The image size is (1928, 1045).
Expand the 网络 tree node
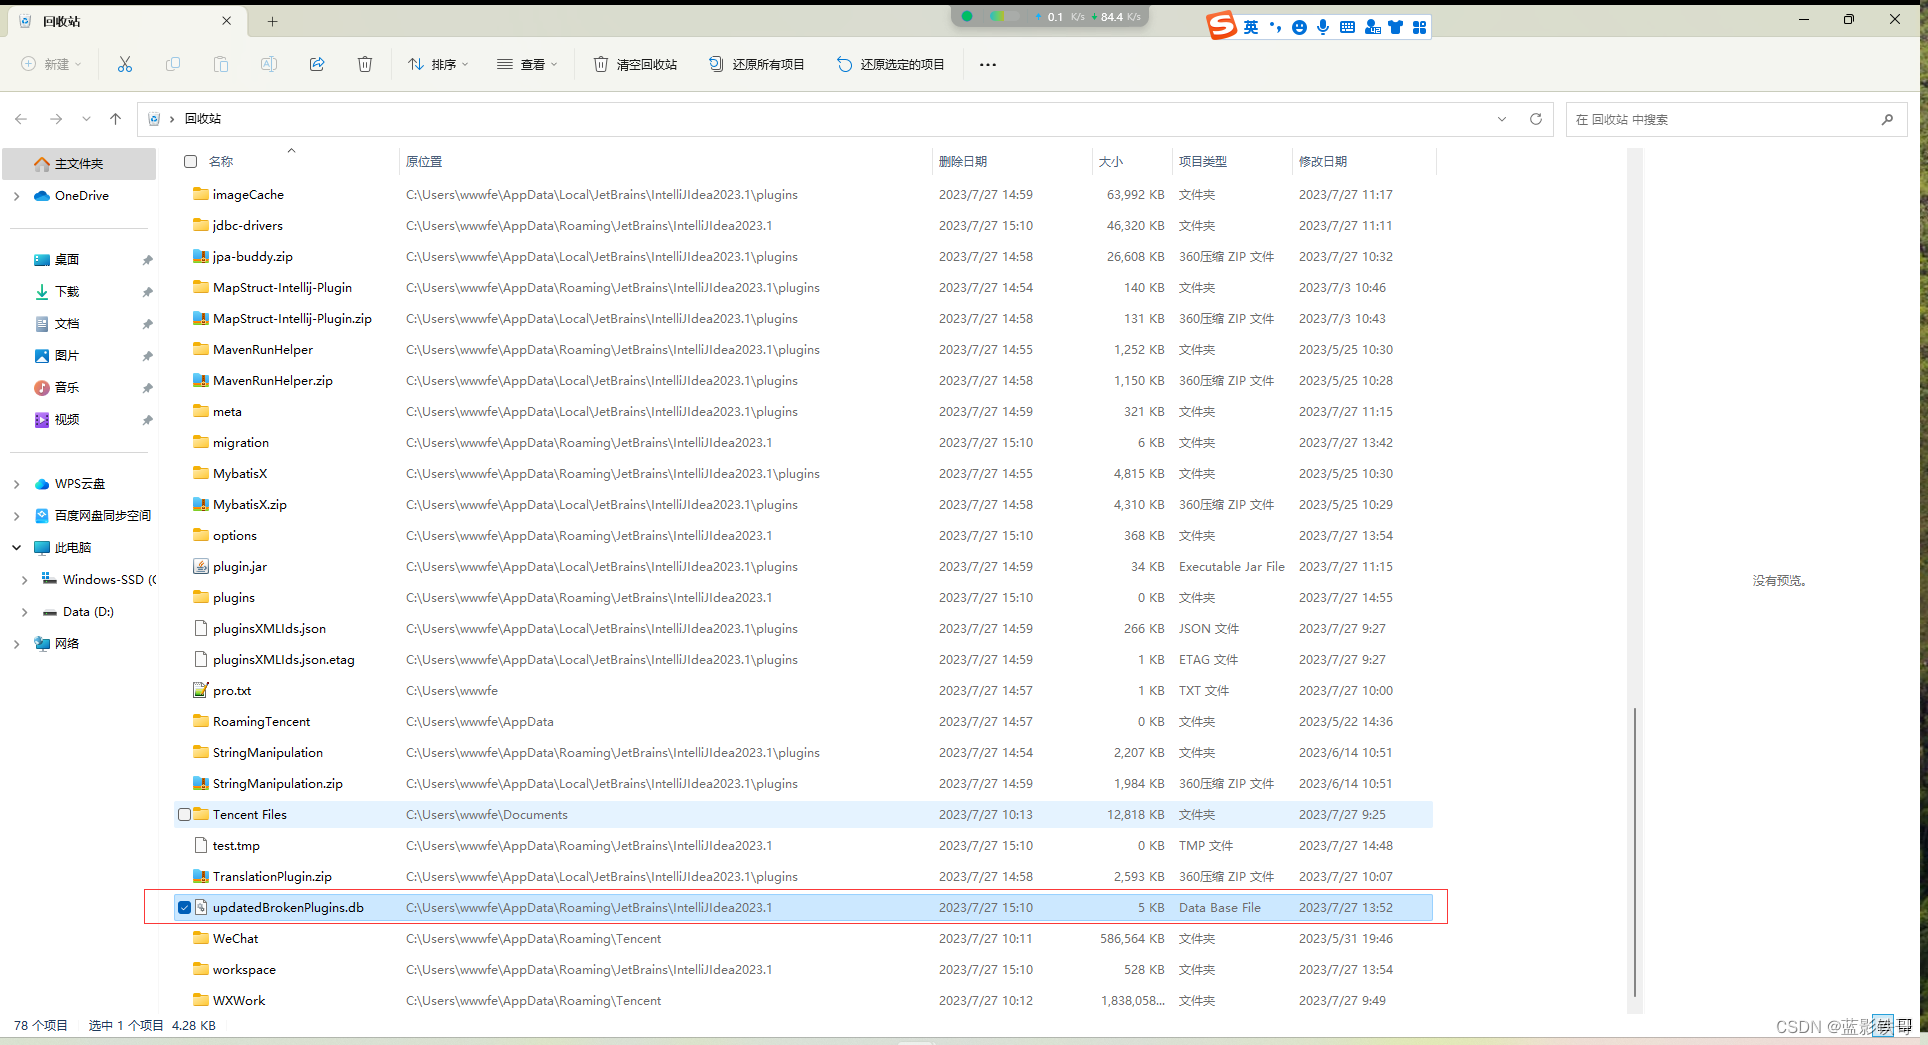(16, 644)
